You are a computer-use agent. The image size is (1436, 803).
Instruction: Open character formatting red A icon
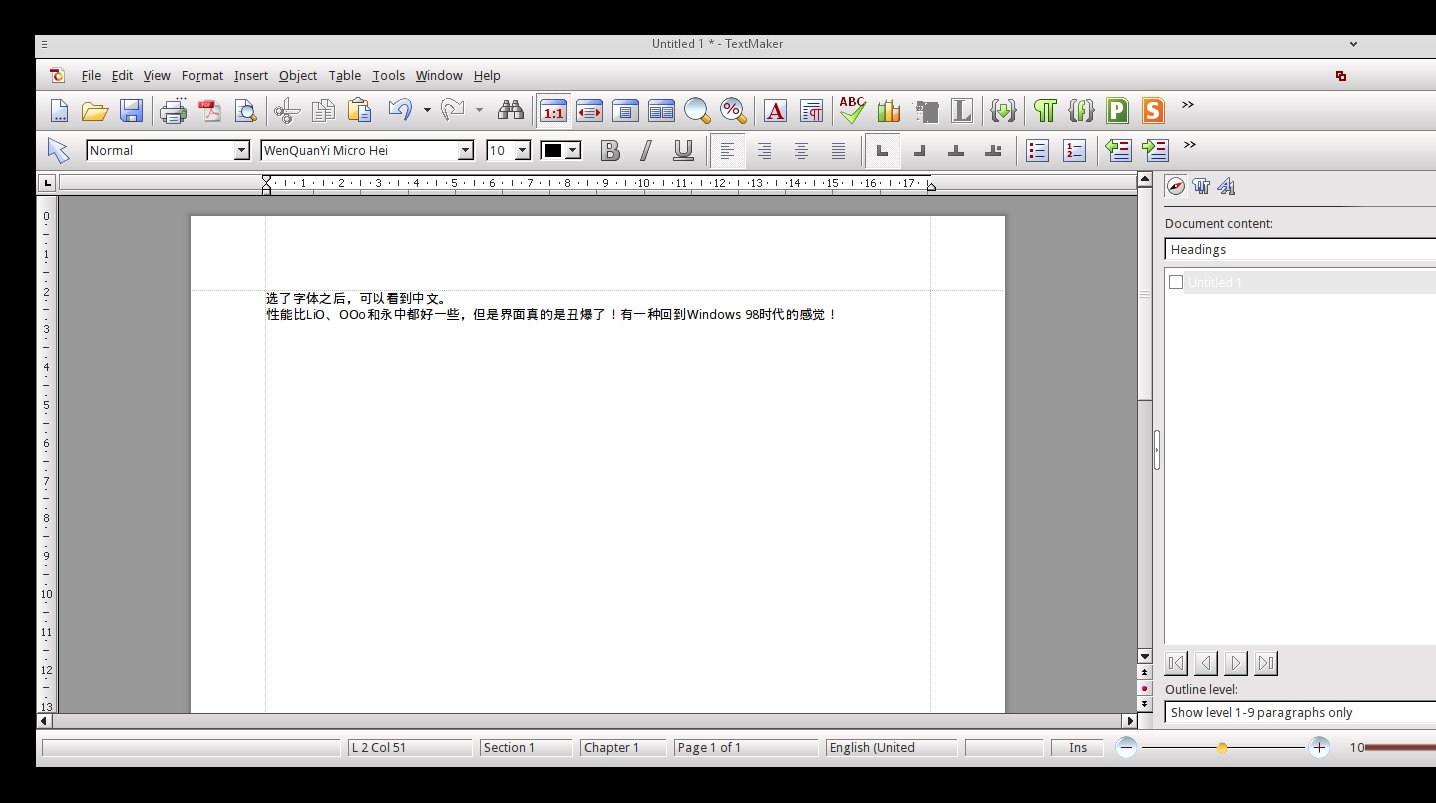tap(775, 110)
